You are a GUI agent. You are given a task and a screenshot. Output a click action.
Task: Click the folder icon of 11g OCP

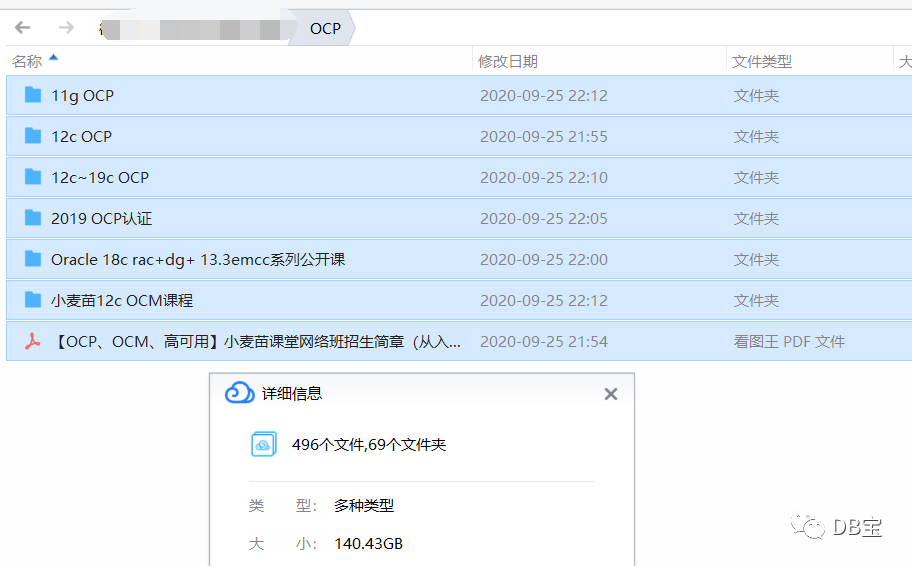(33, 95)
